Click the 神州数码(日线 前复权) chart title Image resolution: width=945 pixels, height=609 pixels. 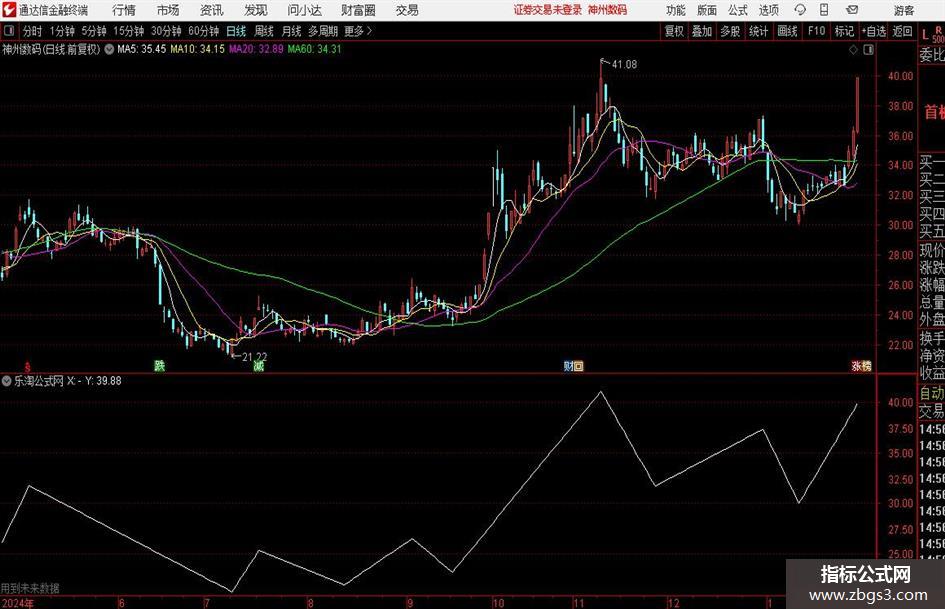51,49
